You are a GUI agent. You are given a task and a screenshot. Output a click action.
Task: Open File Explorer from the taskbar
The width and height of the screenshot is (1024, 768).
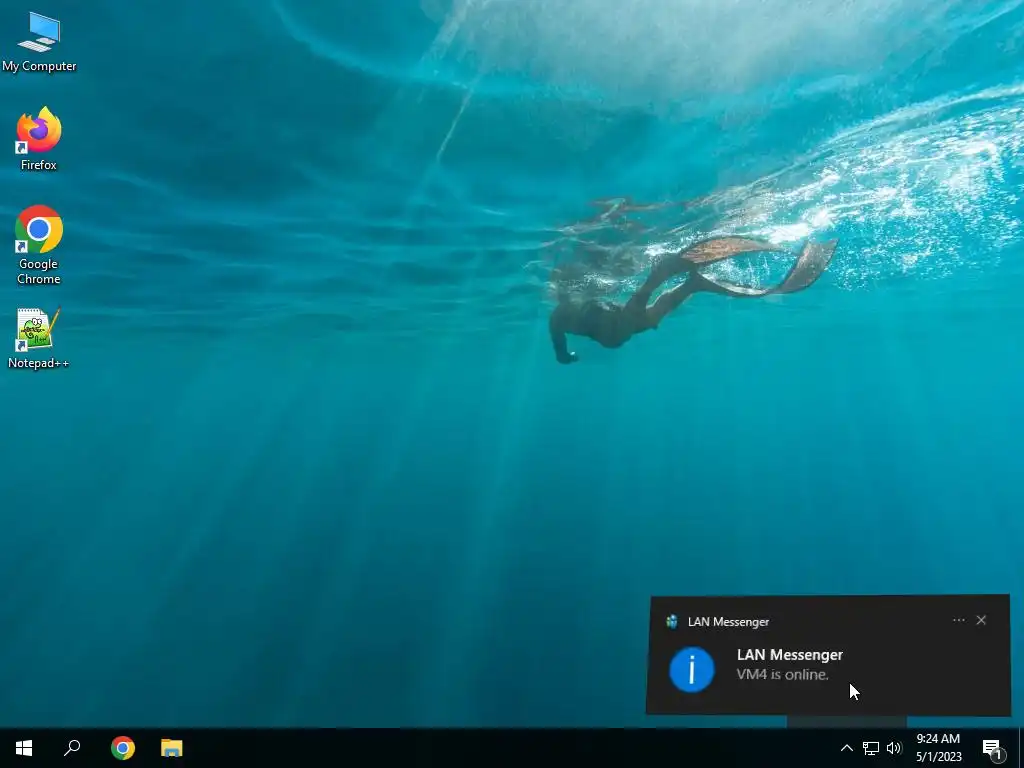[x=172, y=748]
